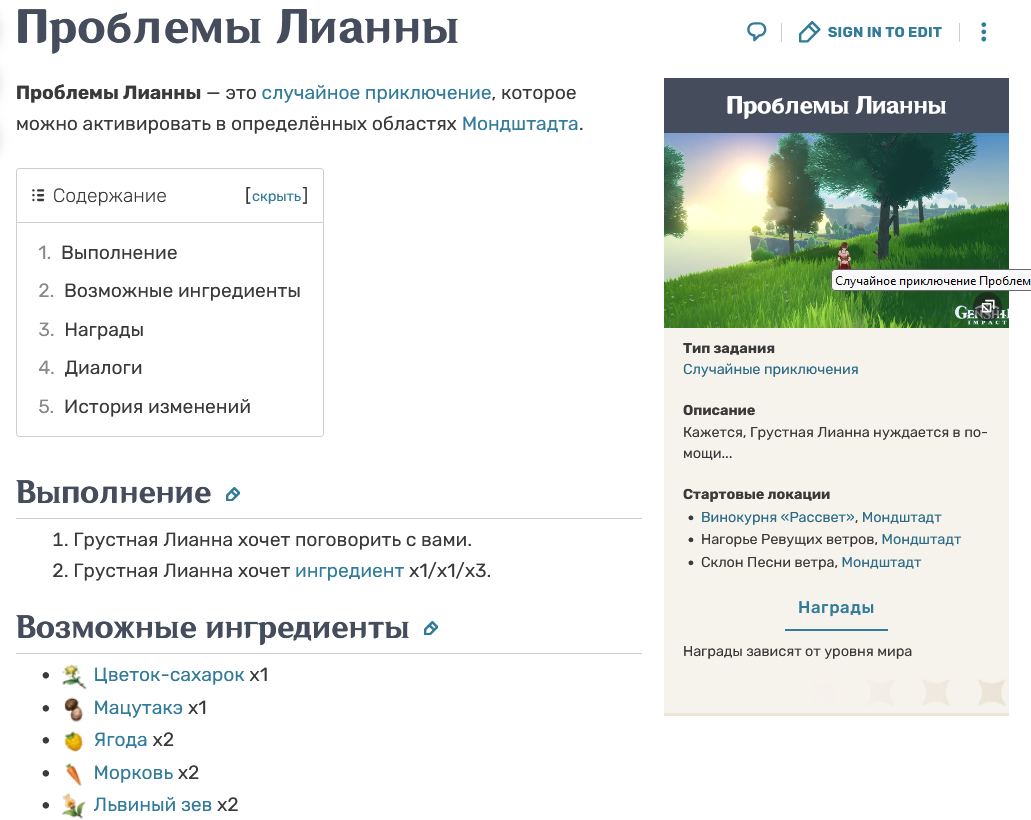The height and width of the screenshot is (820, 1031).
Task: Edit the Возможные ингредиенты section pencil icon
Action: (431, 629)
